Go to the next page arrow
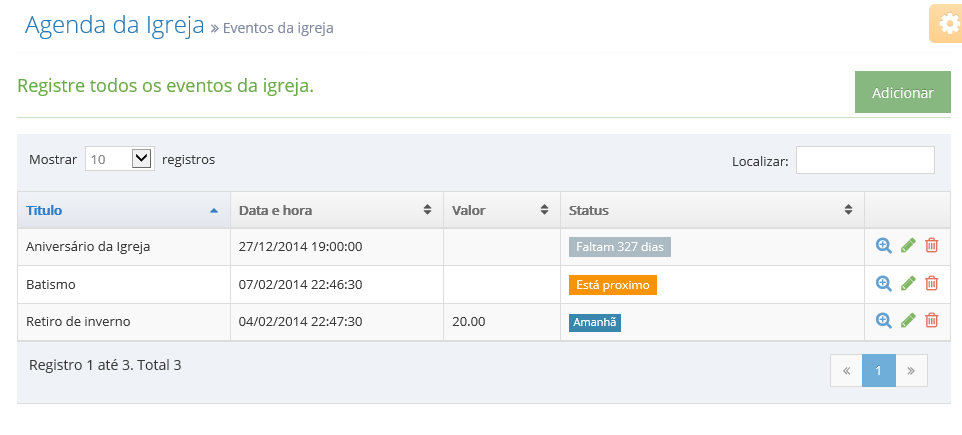The height and width of the screenshot is (435, 962). [x=911, y=371]
